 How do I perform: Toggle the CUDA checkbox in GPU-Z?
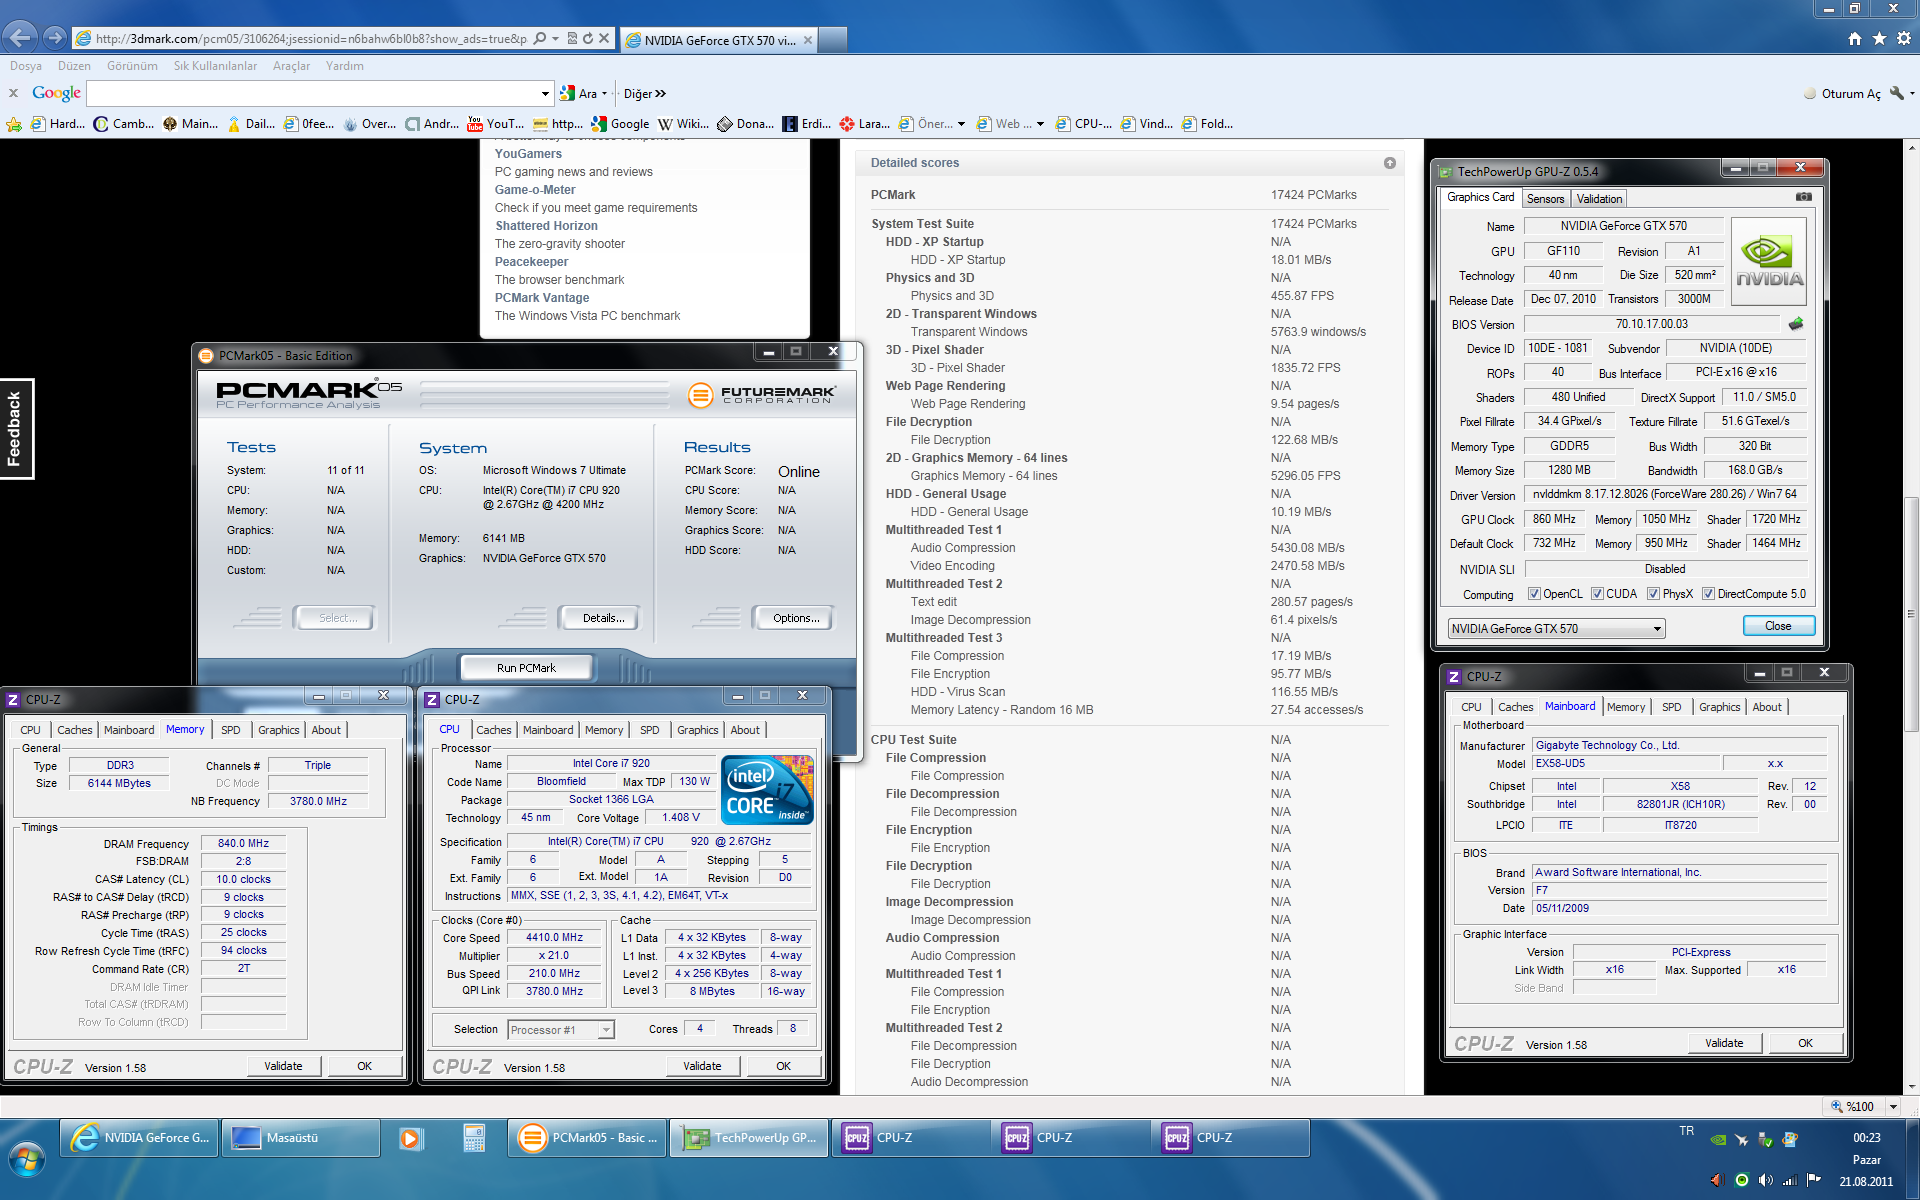click(x=1597, y=594)
